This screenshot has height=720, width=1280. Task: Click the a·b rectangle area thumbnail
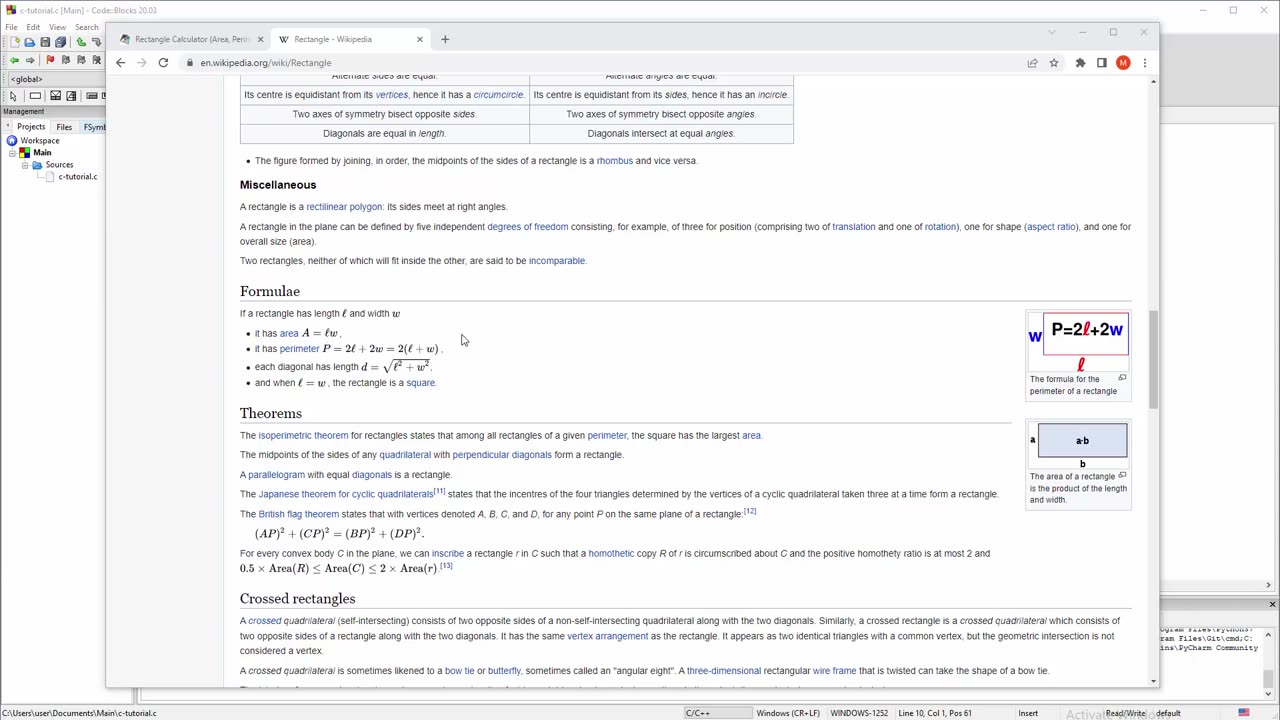point(1078,445)
